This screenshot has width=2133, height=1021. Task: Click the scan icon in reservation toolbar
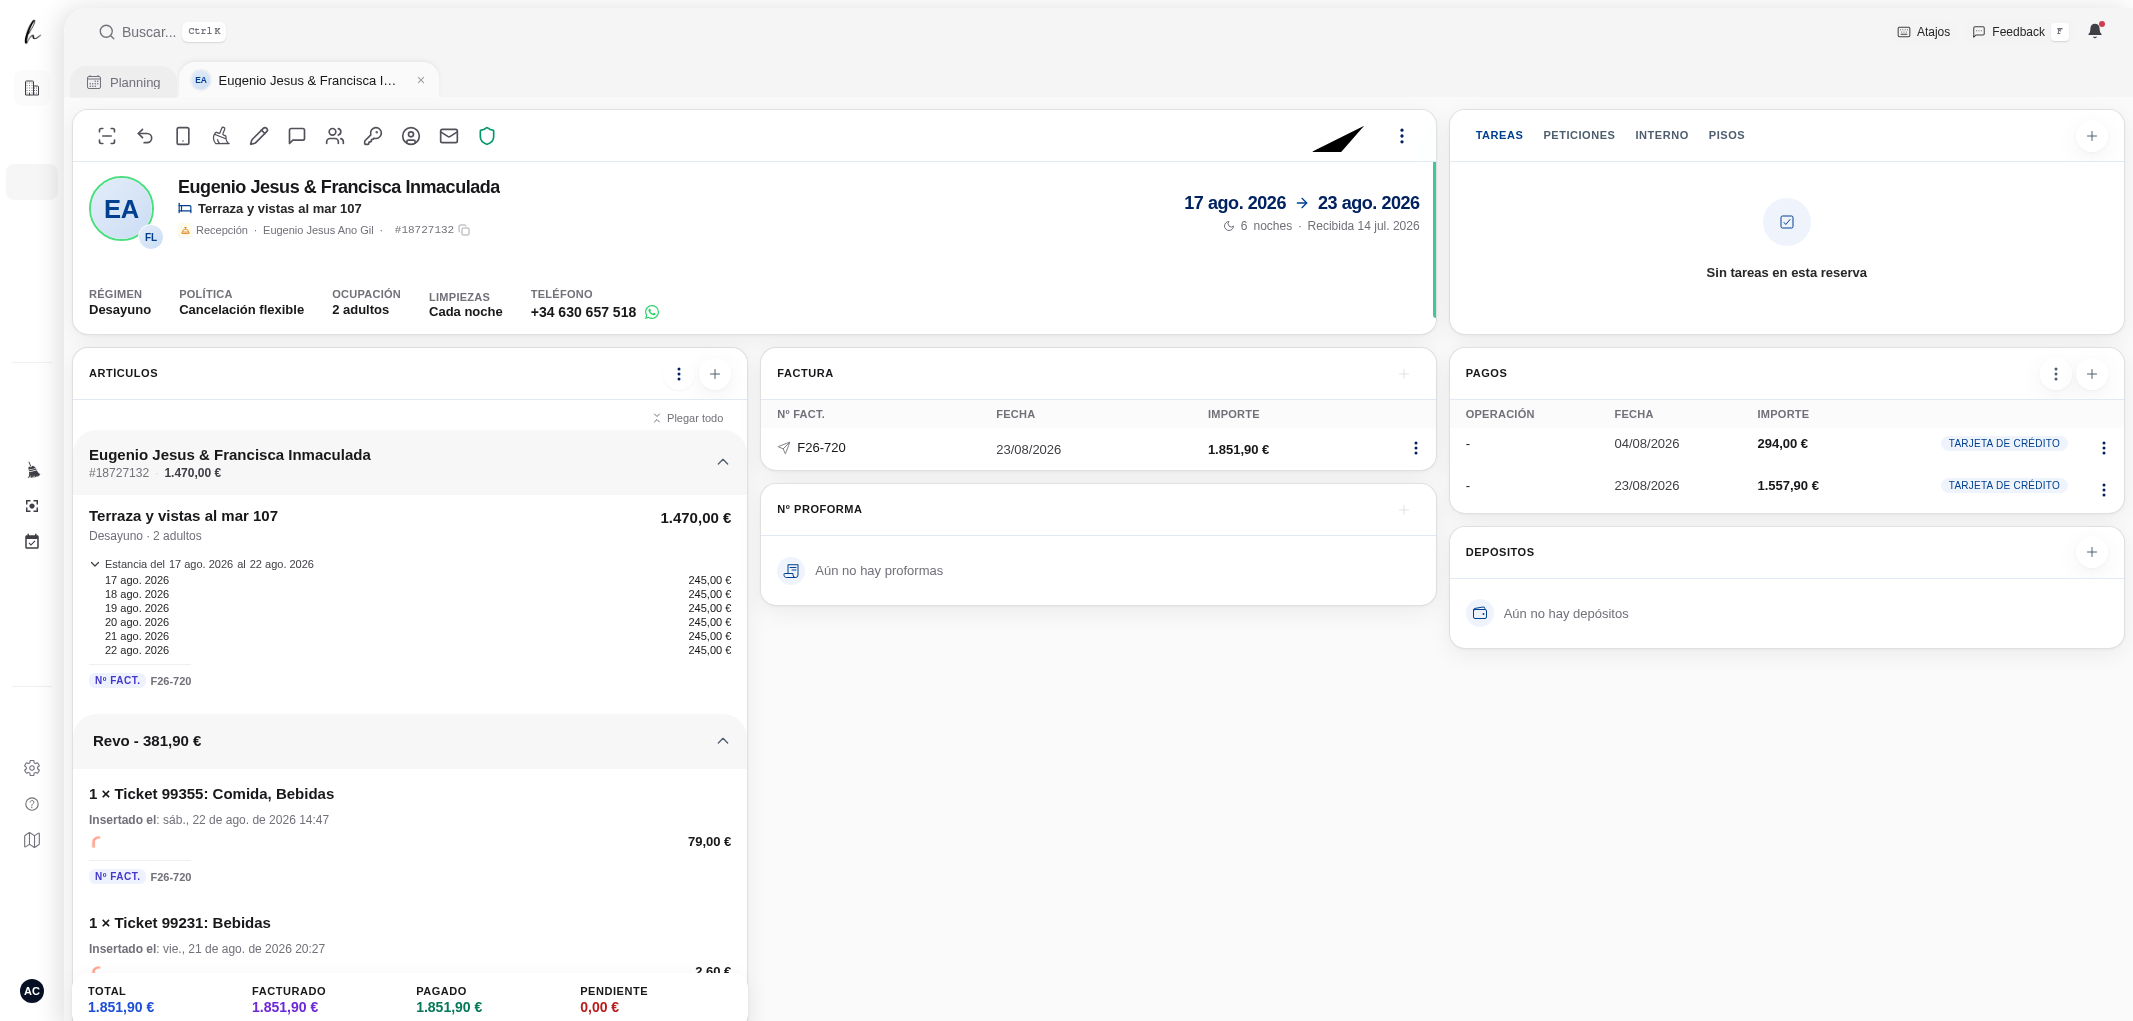(x=107, y=136)
